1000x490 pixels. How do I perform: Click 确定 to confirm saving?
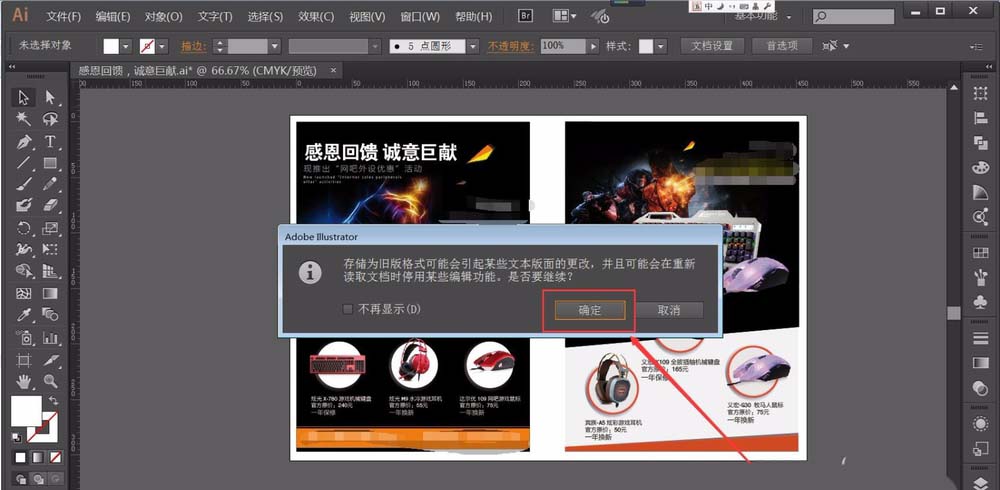tap(589, 310)
